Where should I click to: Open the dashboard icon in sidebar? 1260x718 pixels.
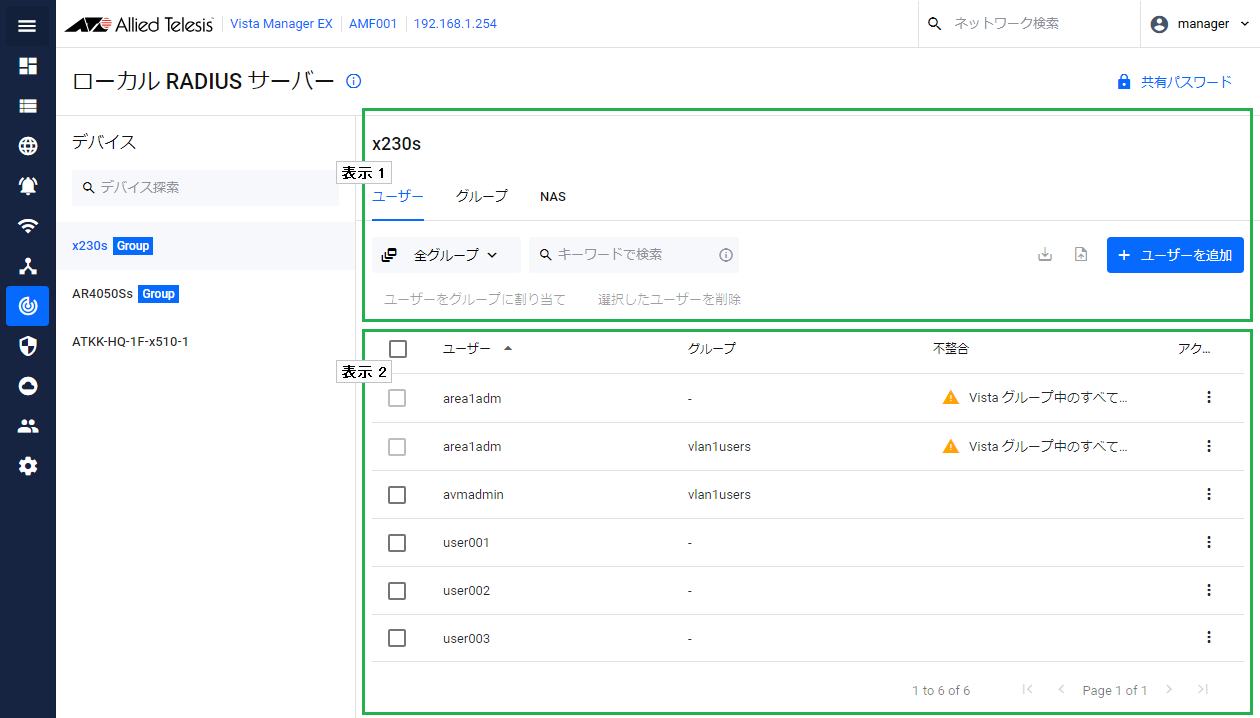[x=27, y=66]
